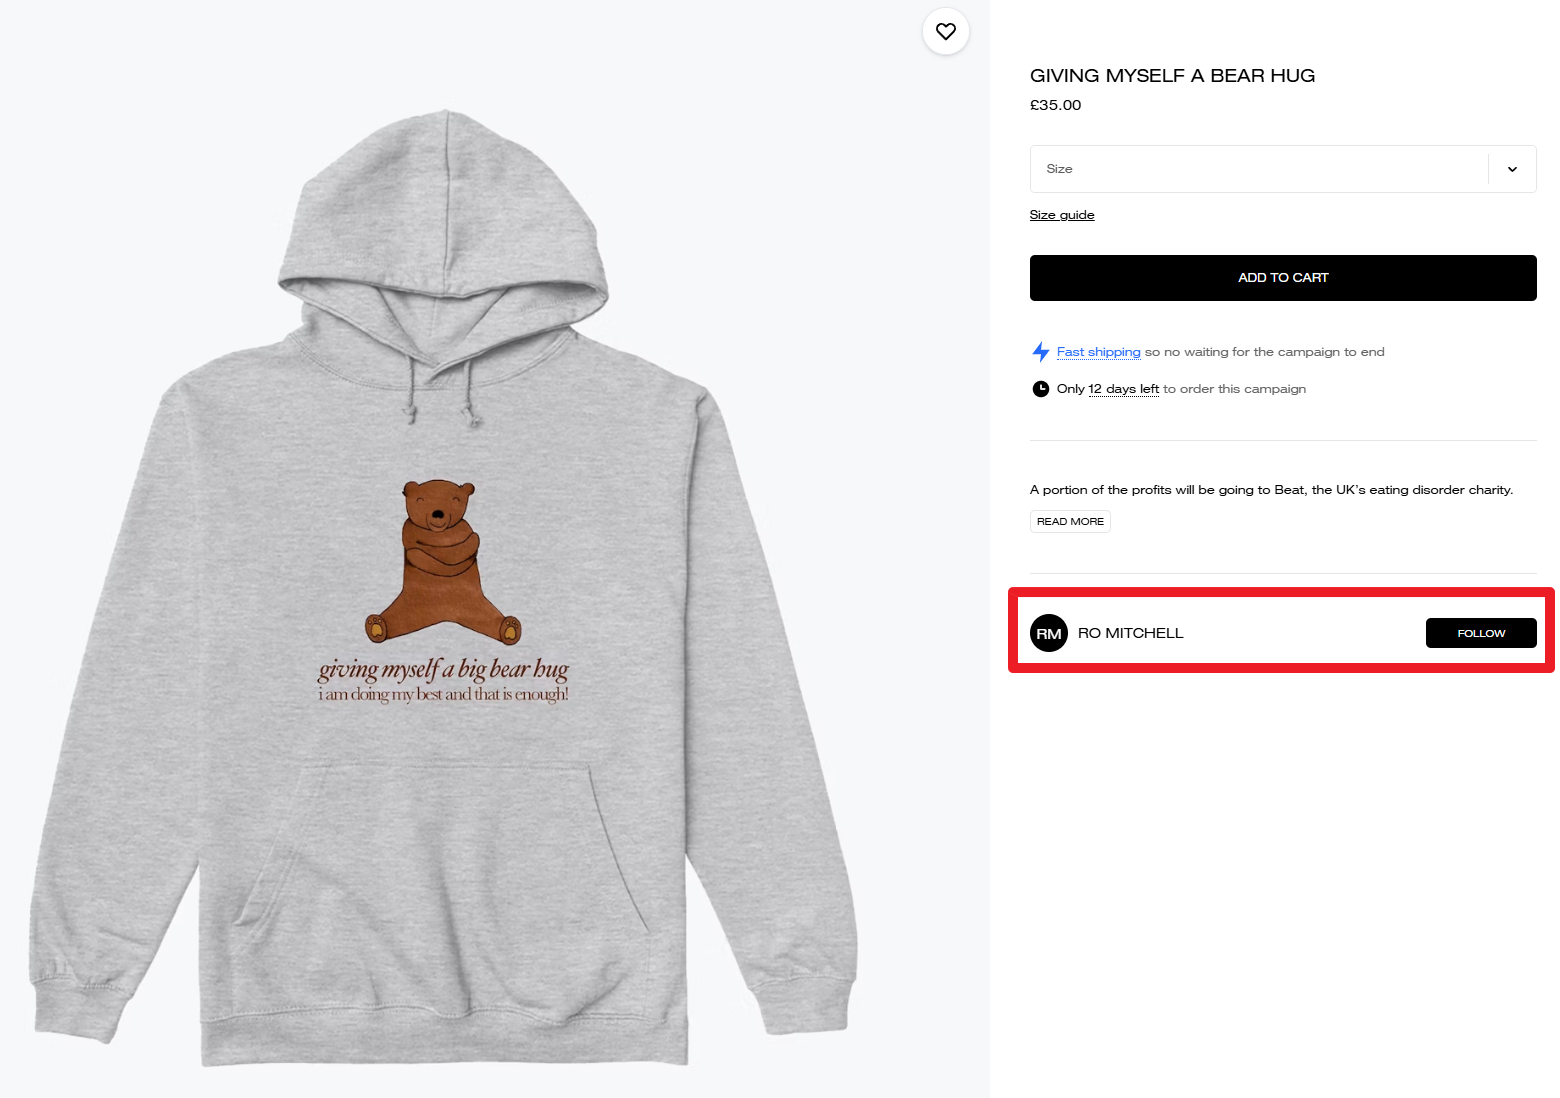This screenshot has height=1098, width=1560.
Task: Click the black clock icon
Action: pyautogui.click(x=1041, y=389)
